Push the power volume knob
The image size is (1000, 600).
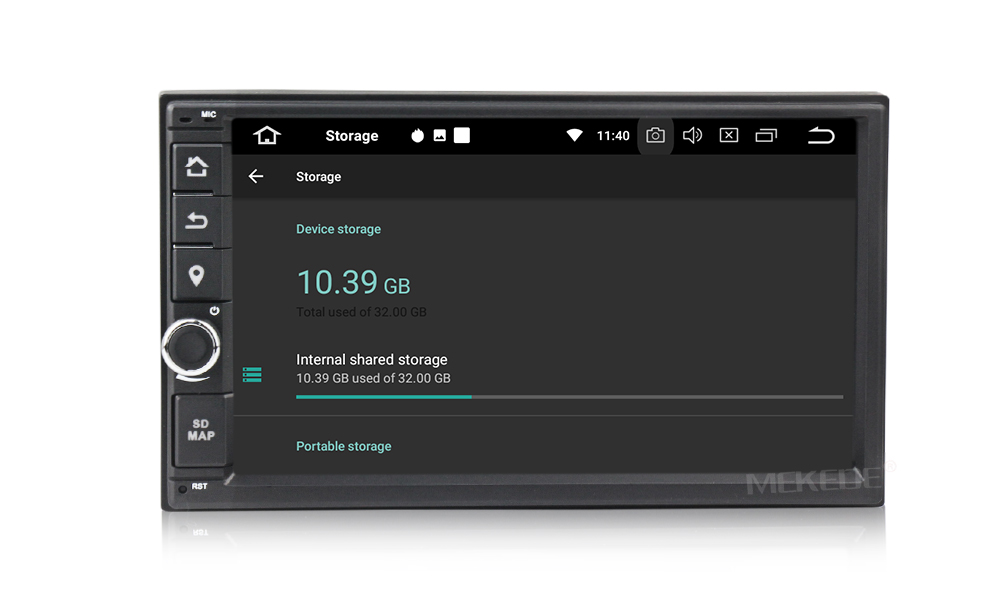[x=191, y=348]
